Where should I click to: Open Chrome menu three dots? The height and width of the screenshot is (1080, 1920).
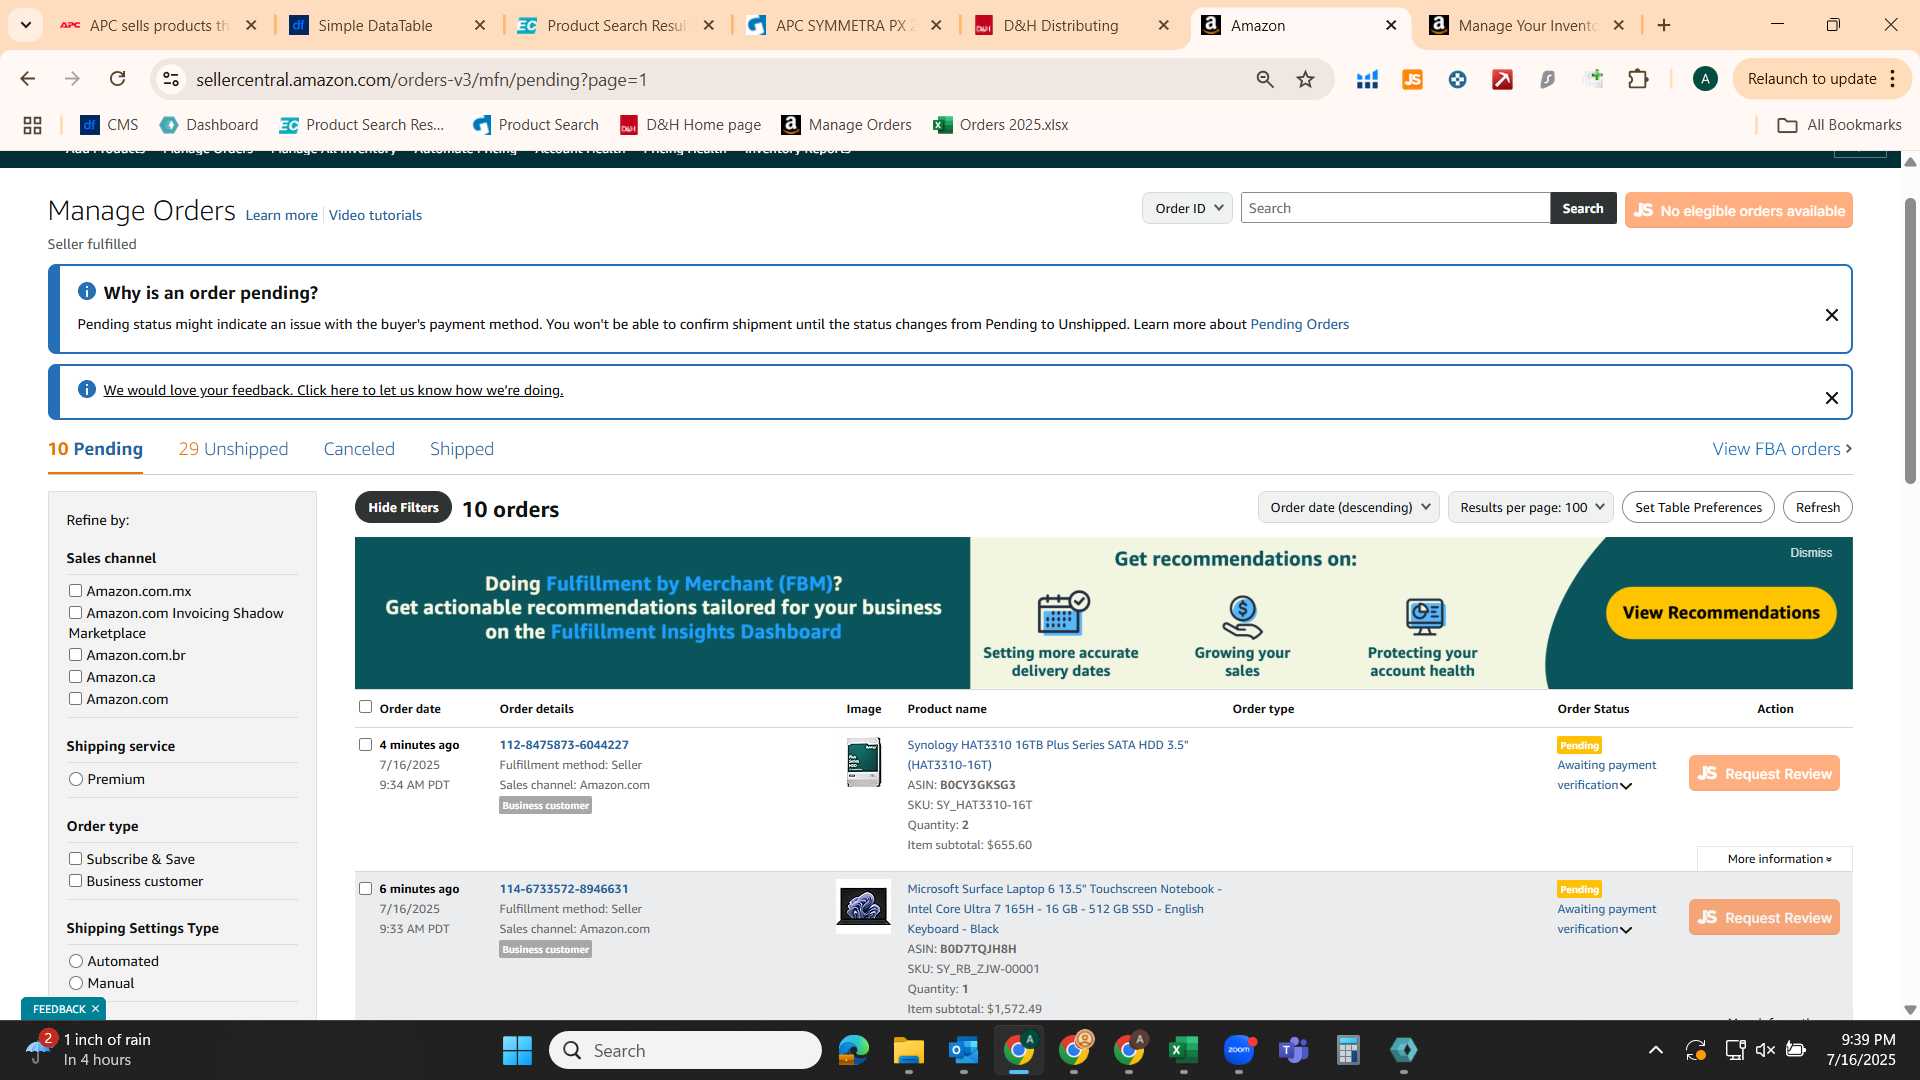pos(1893,79)
